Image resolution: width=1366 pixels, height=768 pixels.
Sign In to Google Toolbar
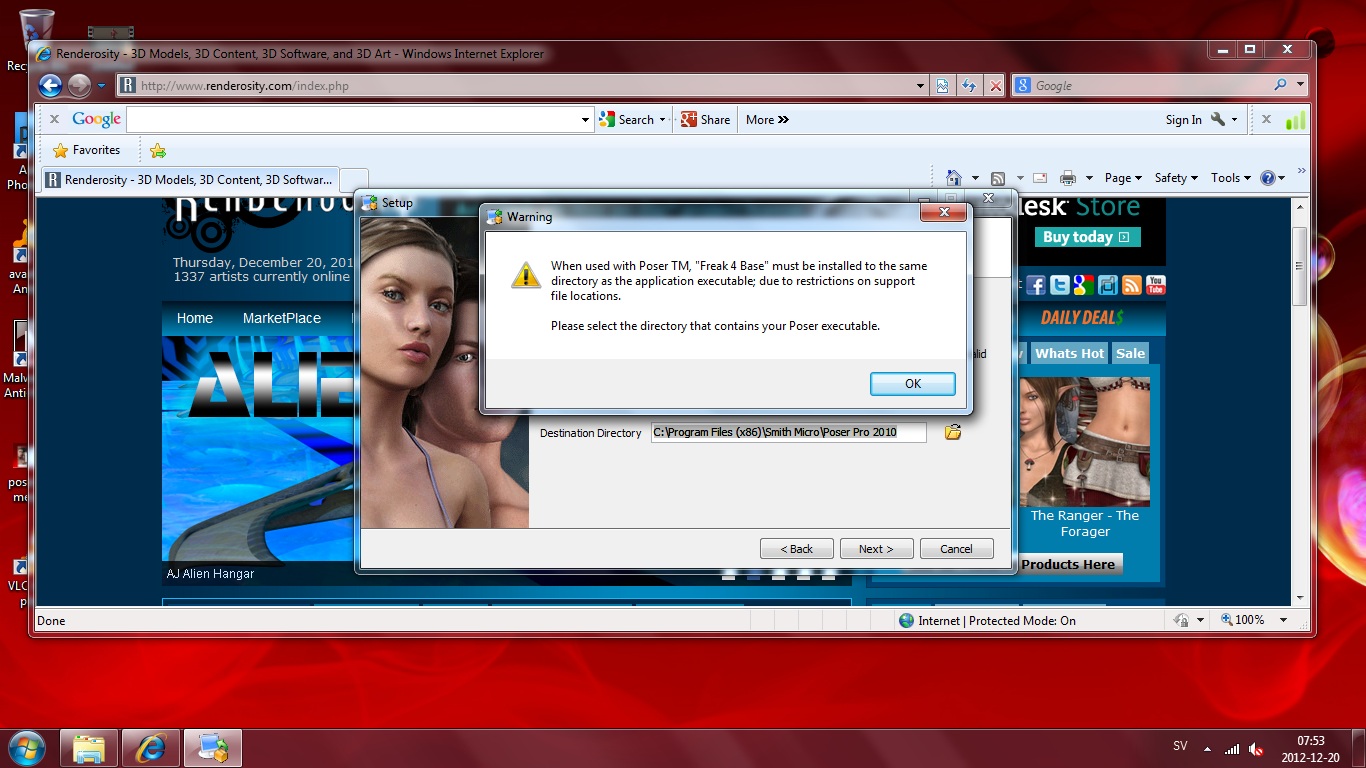point(1183,120)
